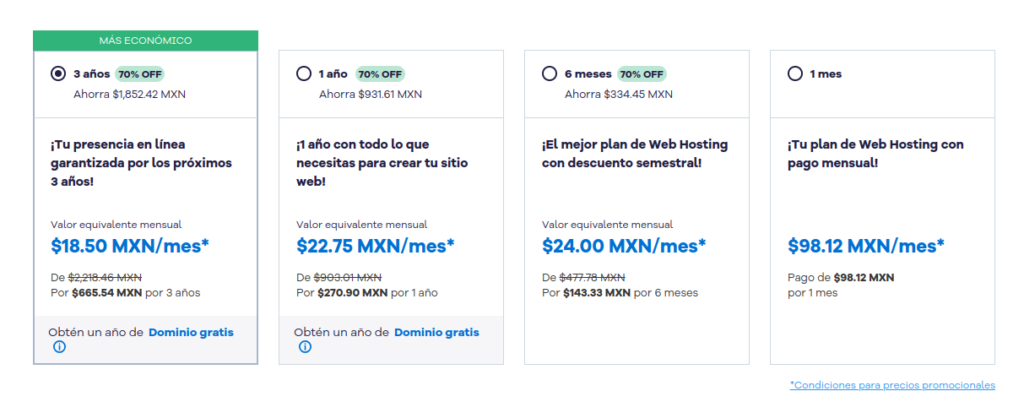
Task: Click the $22.75 MXN/mes price
Action: click(376, 246)
